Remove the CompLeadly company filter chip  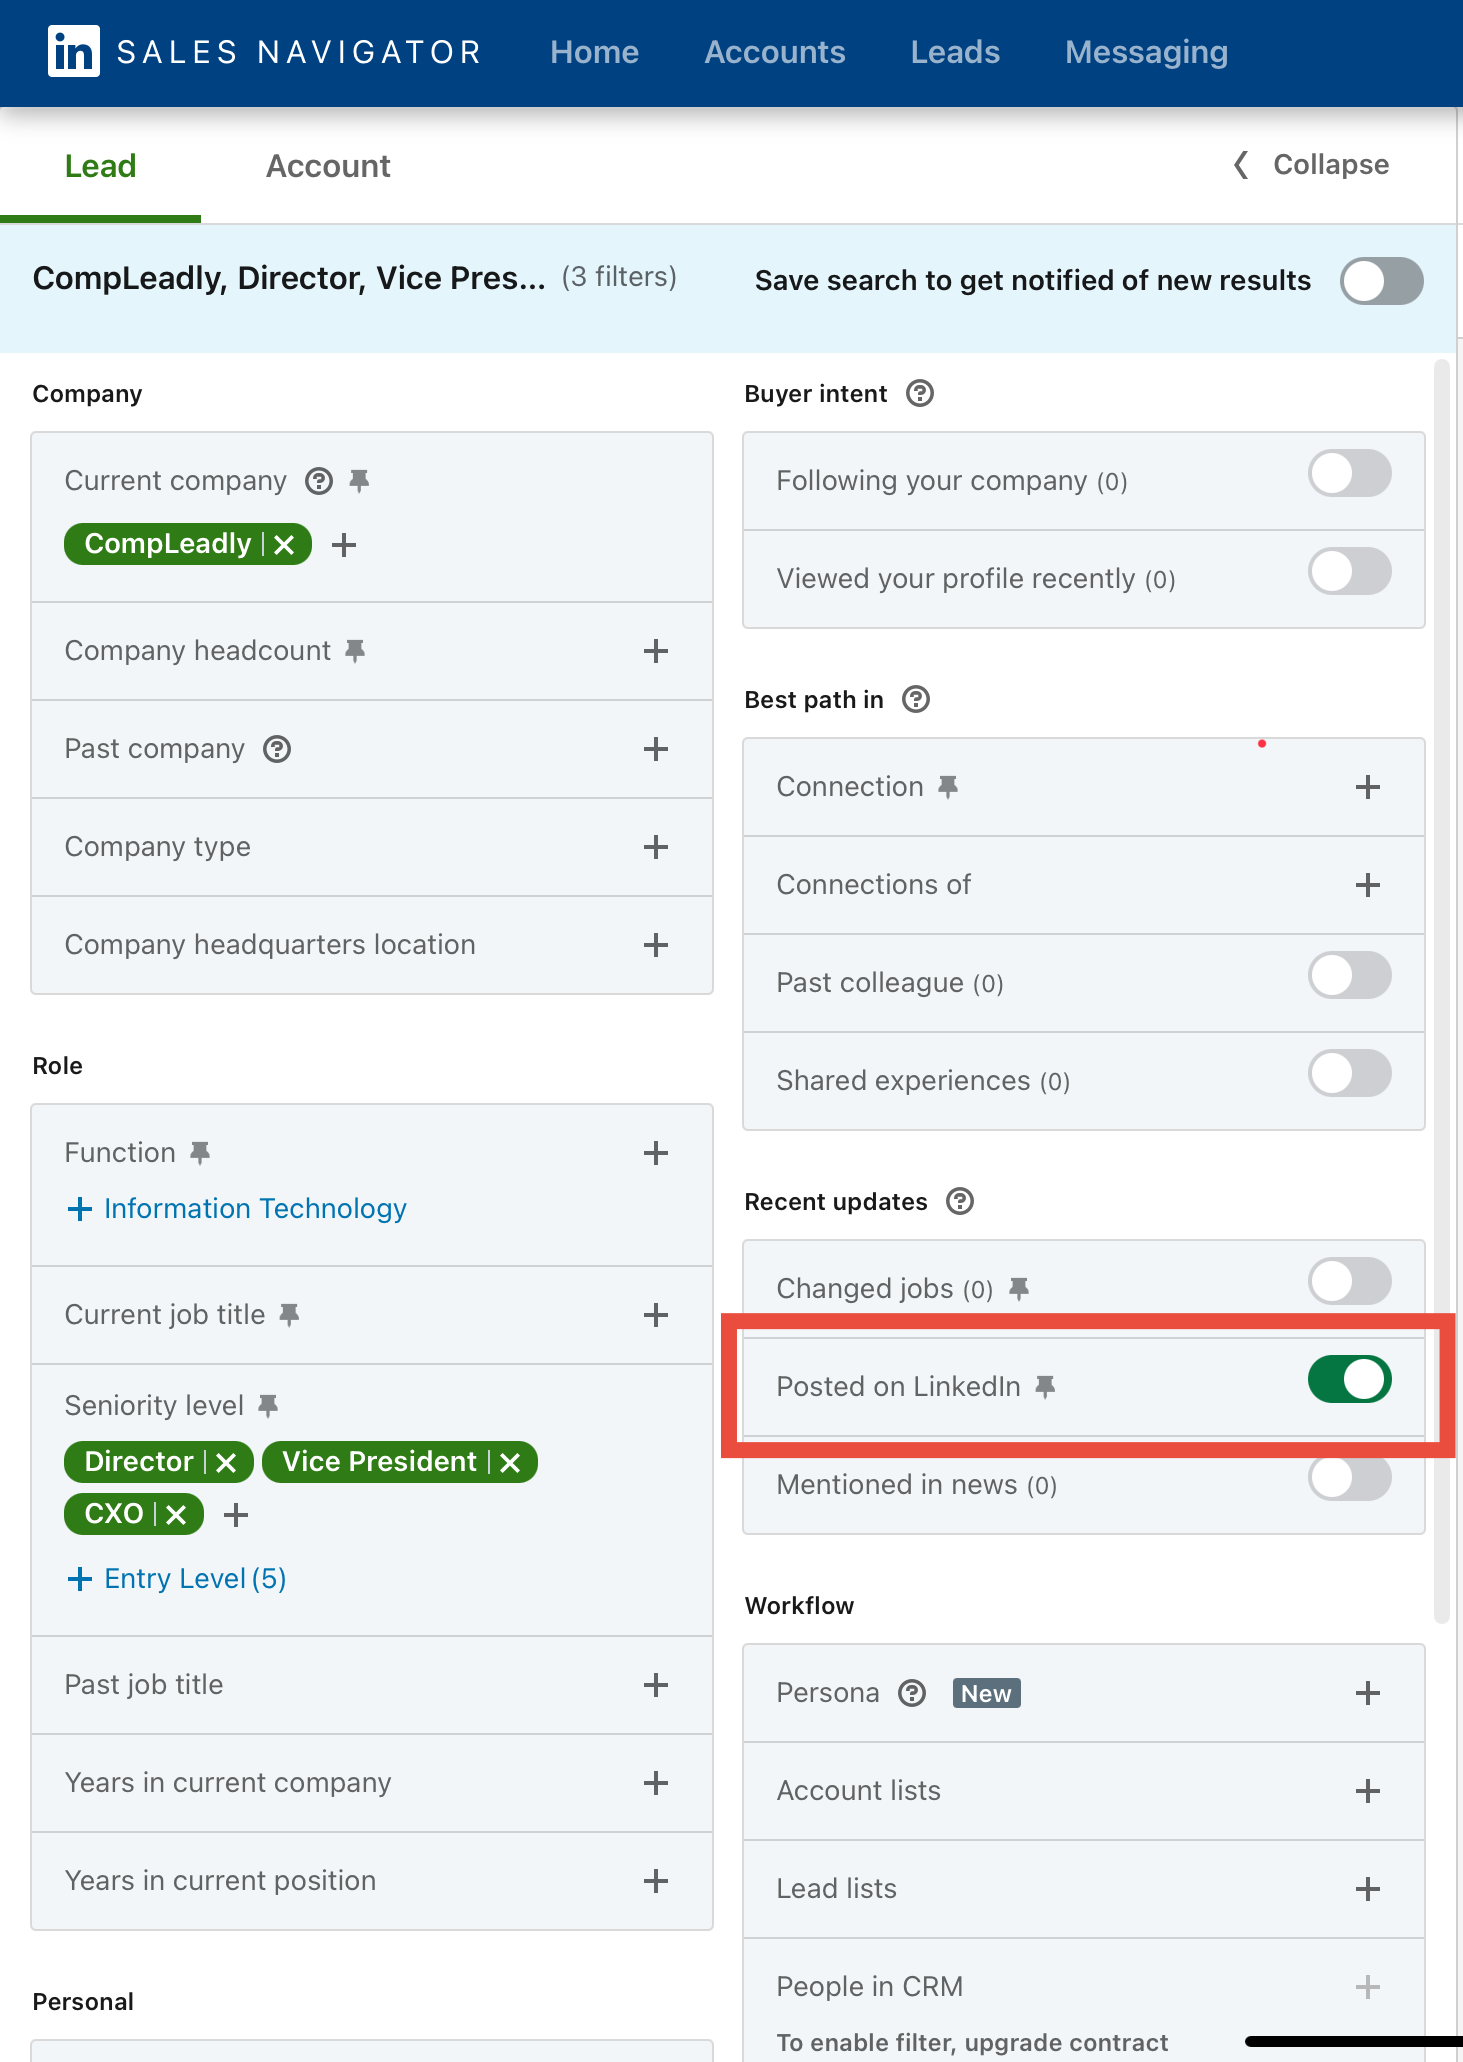[x=285, y=545]
